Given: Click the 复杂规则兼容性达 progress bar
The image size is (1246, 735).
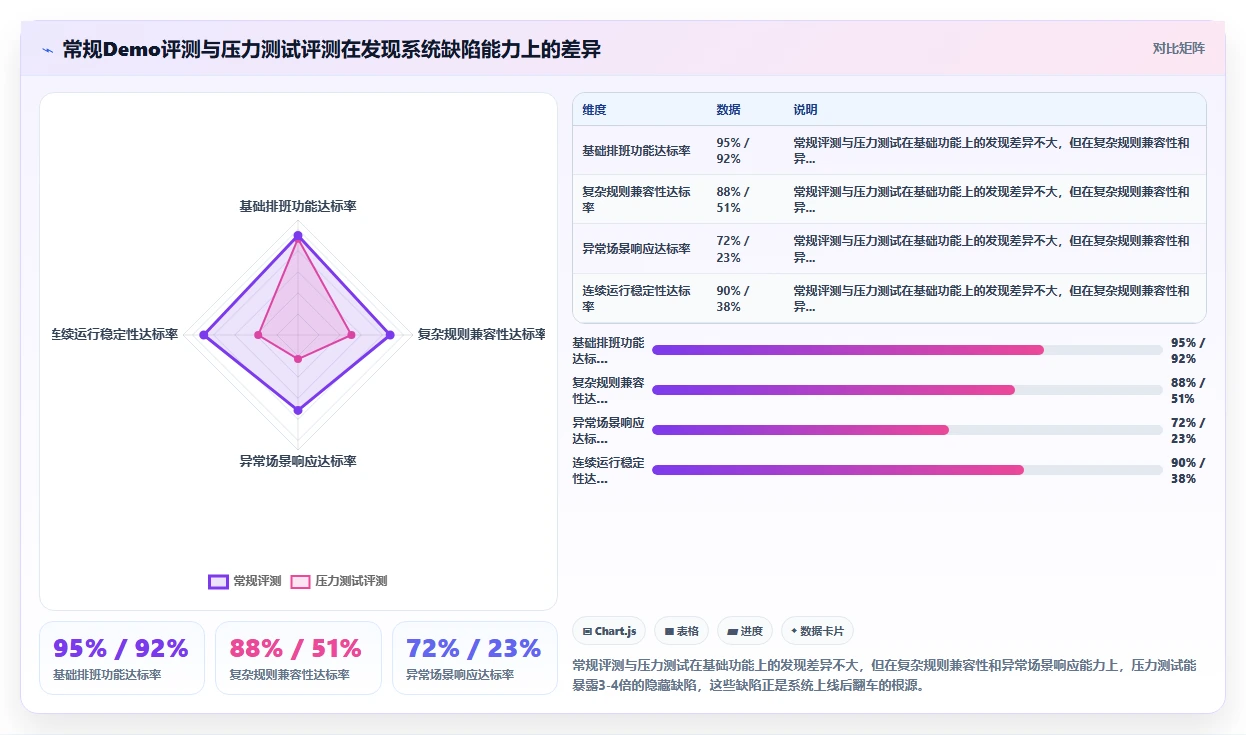Looking at the screenshot, I should click(x=907, y=390).
